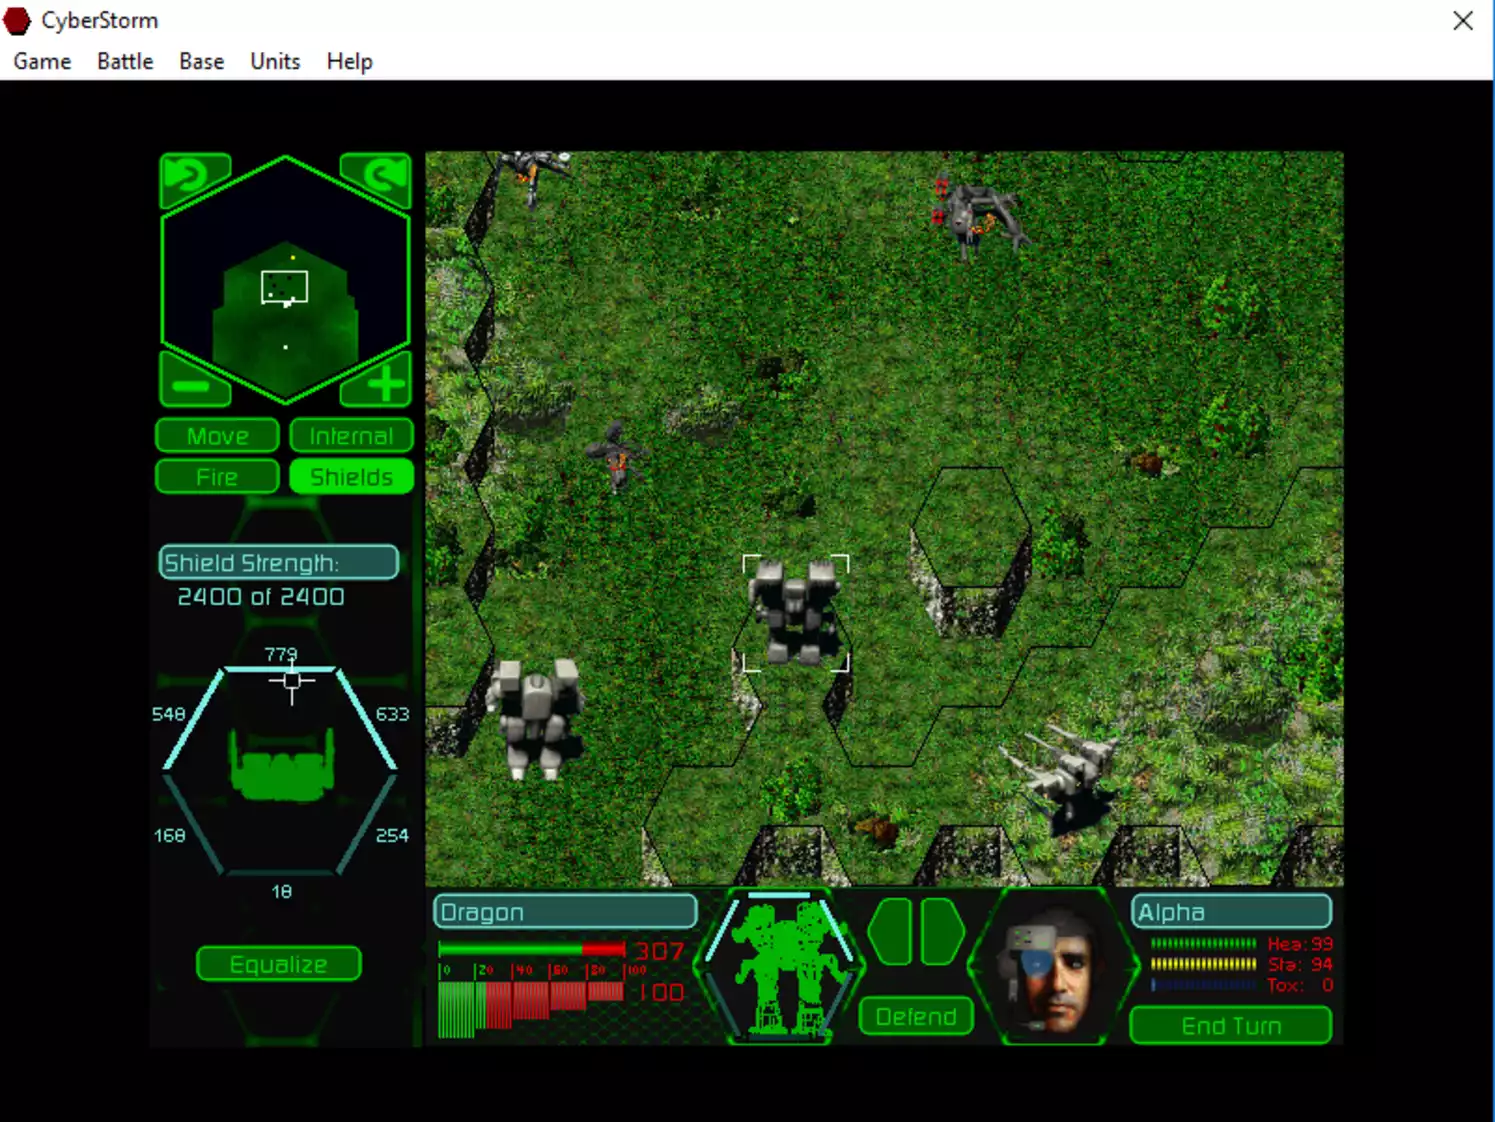1495x1122 pixels.
Task: Rotate the minimap view counterclockwise
Action: [x=194, y=173]
